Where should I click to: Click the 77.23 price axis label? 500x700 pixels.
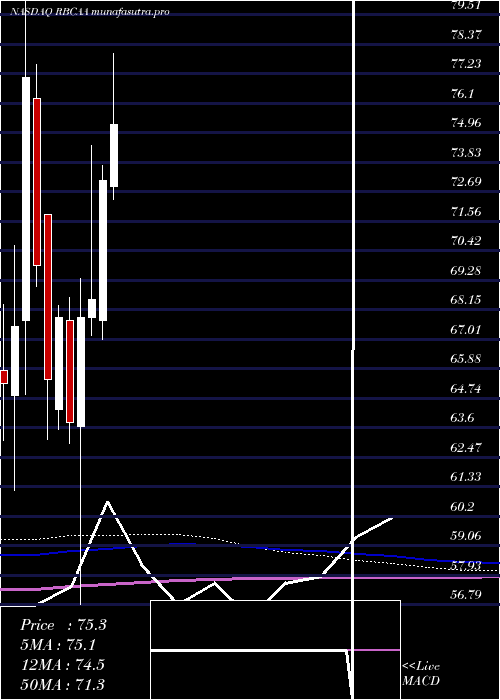point(466,64)
